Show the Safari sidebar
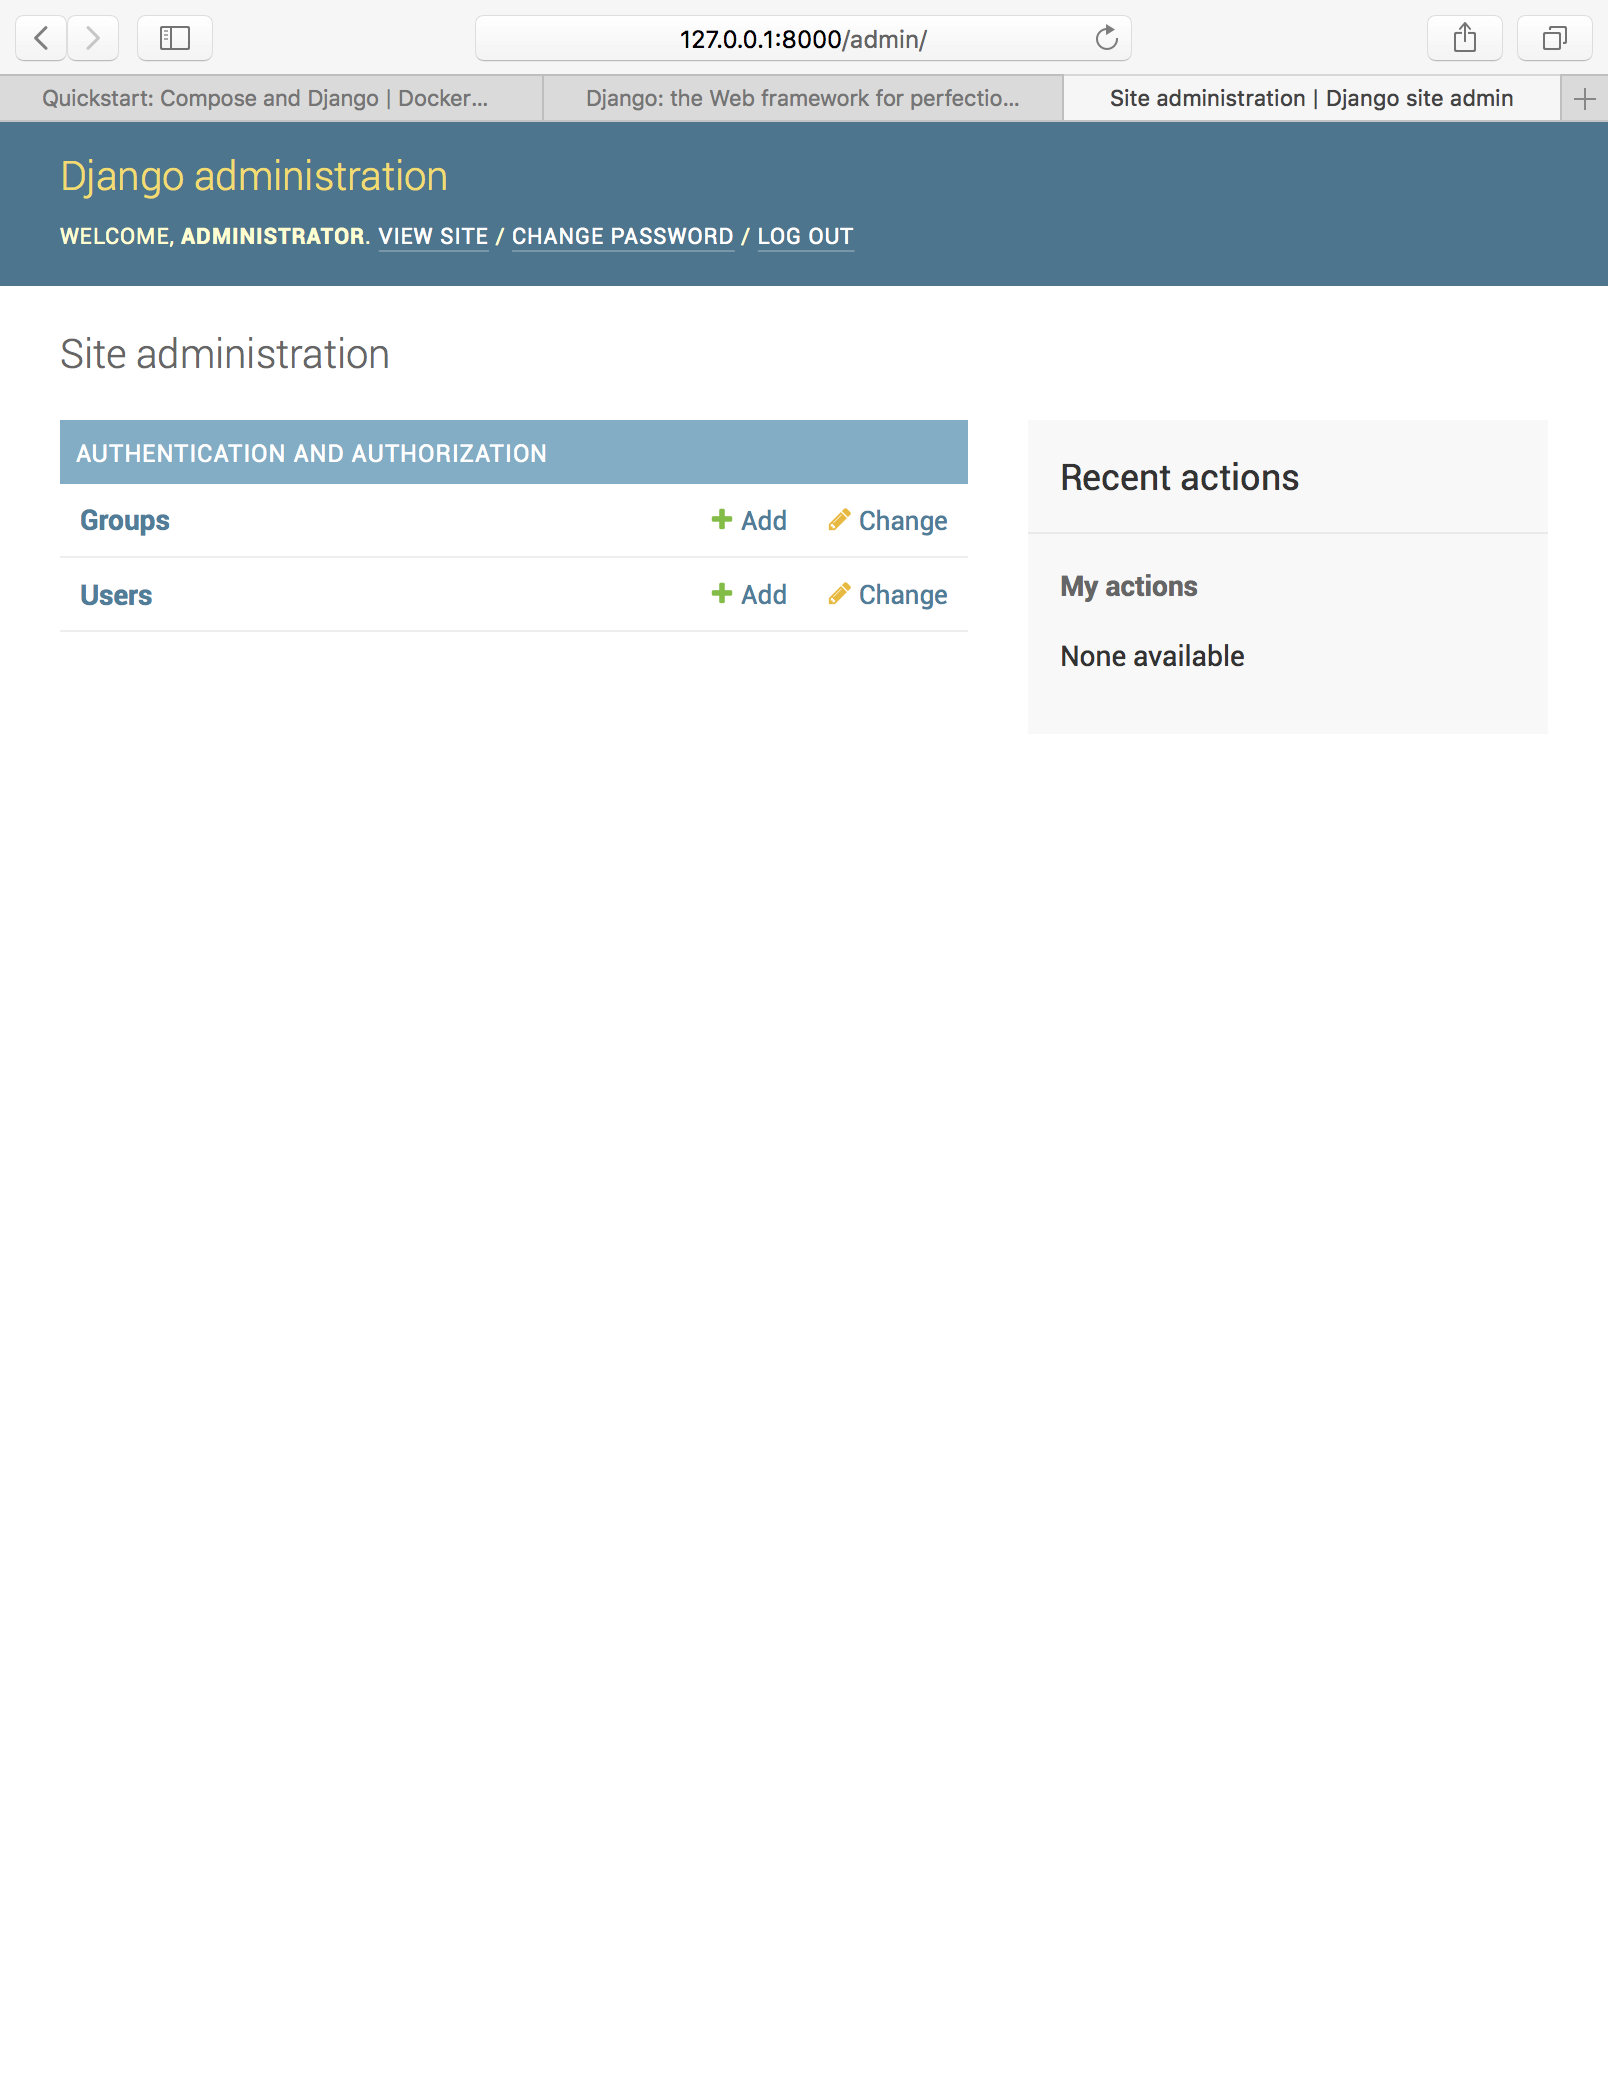The height and width of the screenshot is (2100, 1608). click(x=175, y=39)
